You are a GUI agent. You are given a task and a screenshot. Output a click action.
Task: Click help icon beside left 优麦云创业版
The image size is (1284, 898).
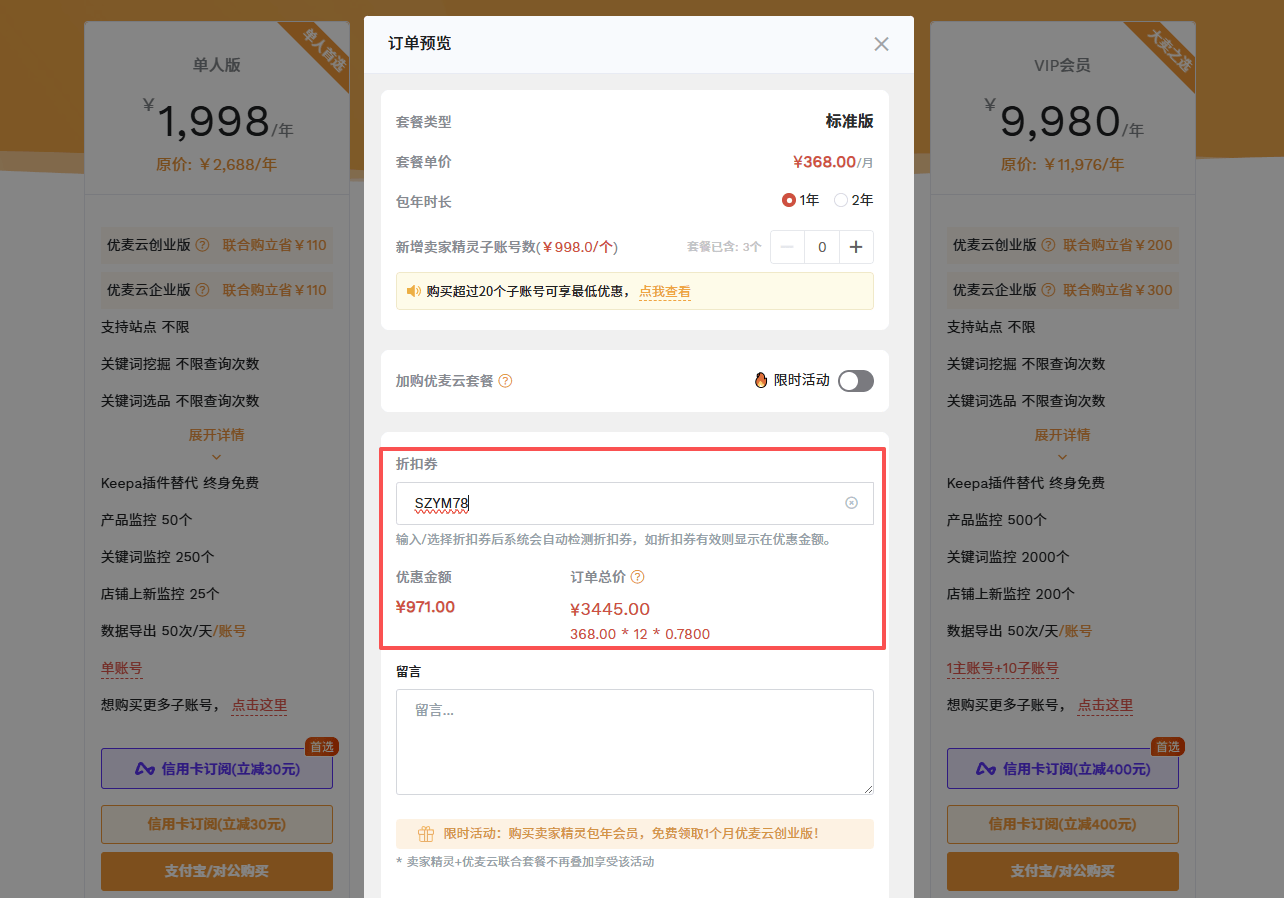click(203, 245)
